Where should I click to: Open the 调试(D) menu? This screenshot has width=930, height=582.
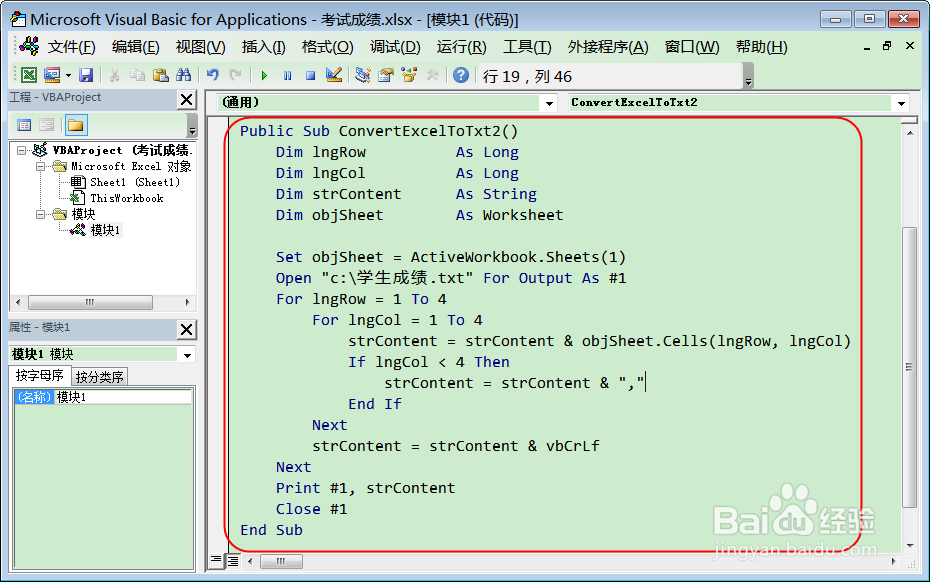pos(392,45)
